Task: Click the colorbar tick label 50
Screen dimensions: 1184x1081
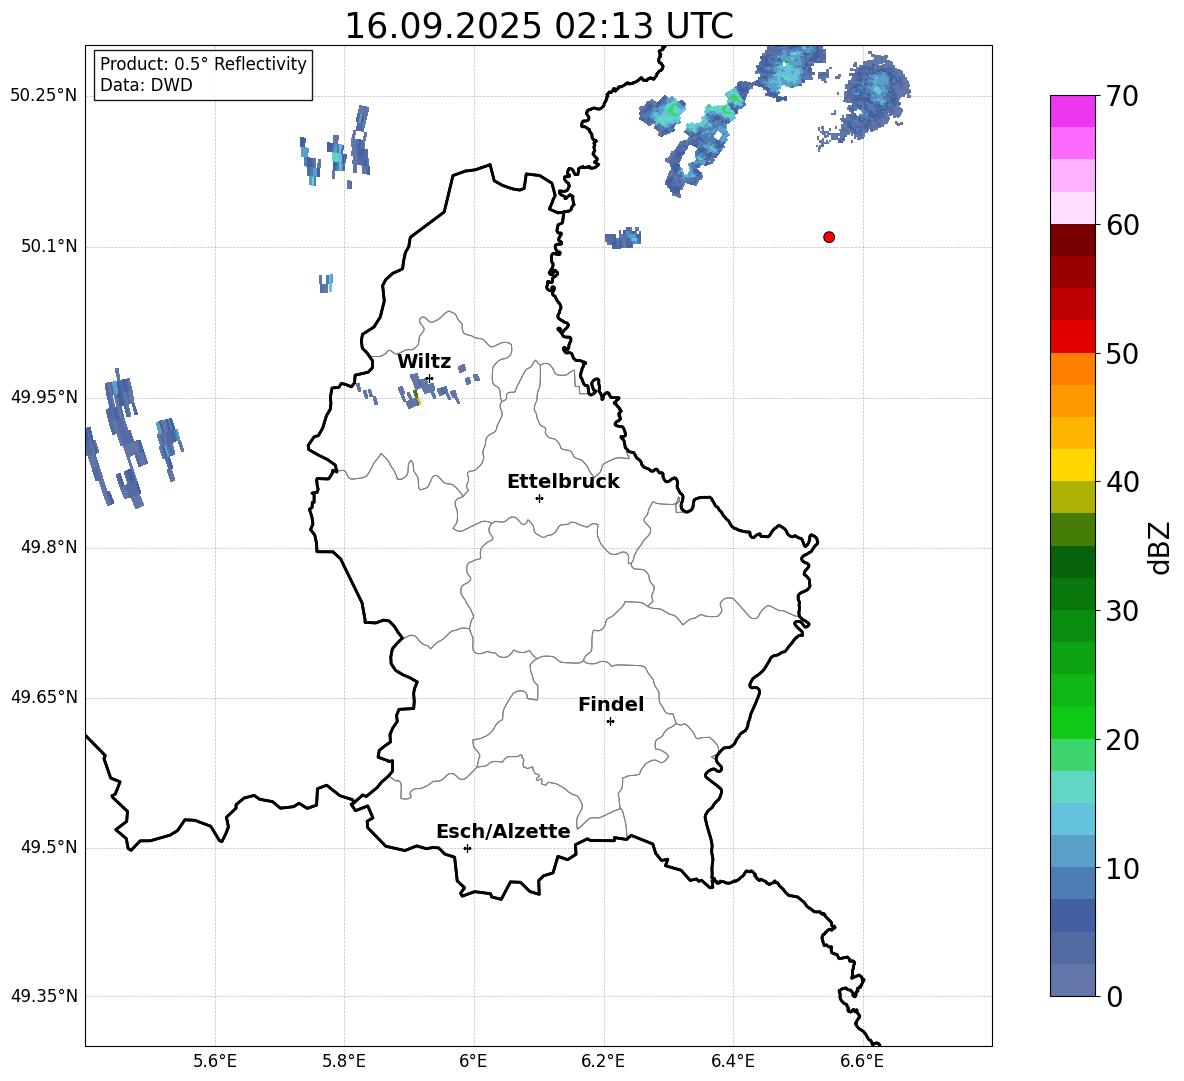Action: pyautogui.click(x=1122, y=353)
